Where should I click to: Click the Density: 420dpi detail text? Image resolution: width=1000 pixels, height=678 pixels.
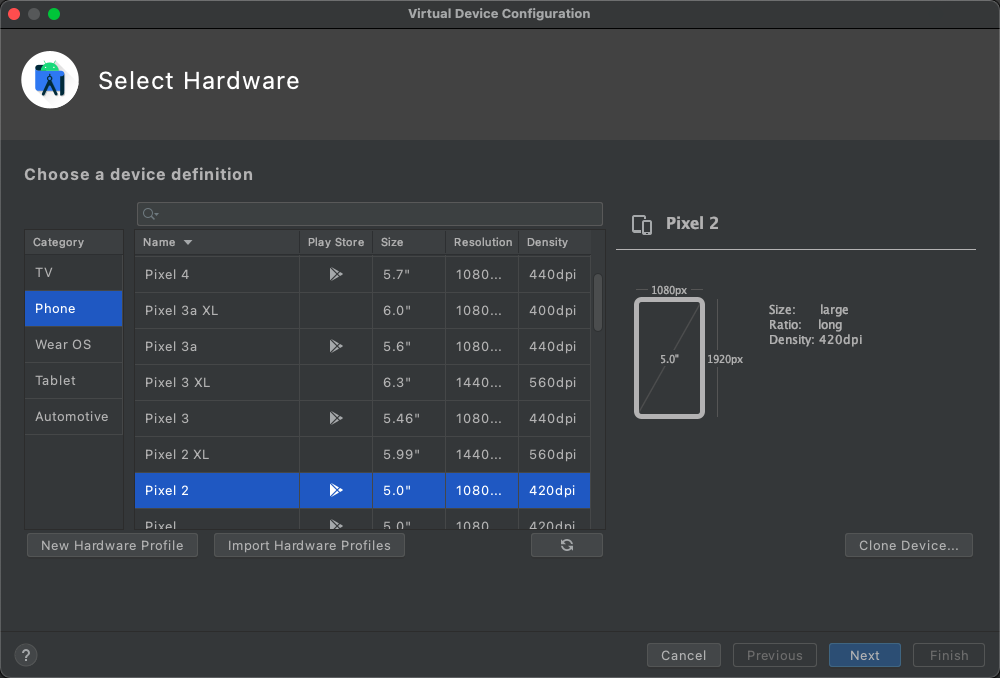[815, 340]
